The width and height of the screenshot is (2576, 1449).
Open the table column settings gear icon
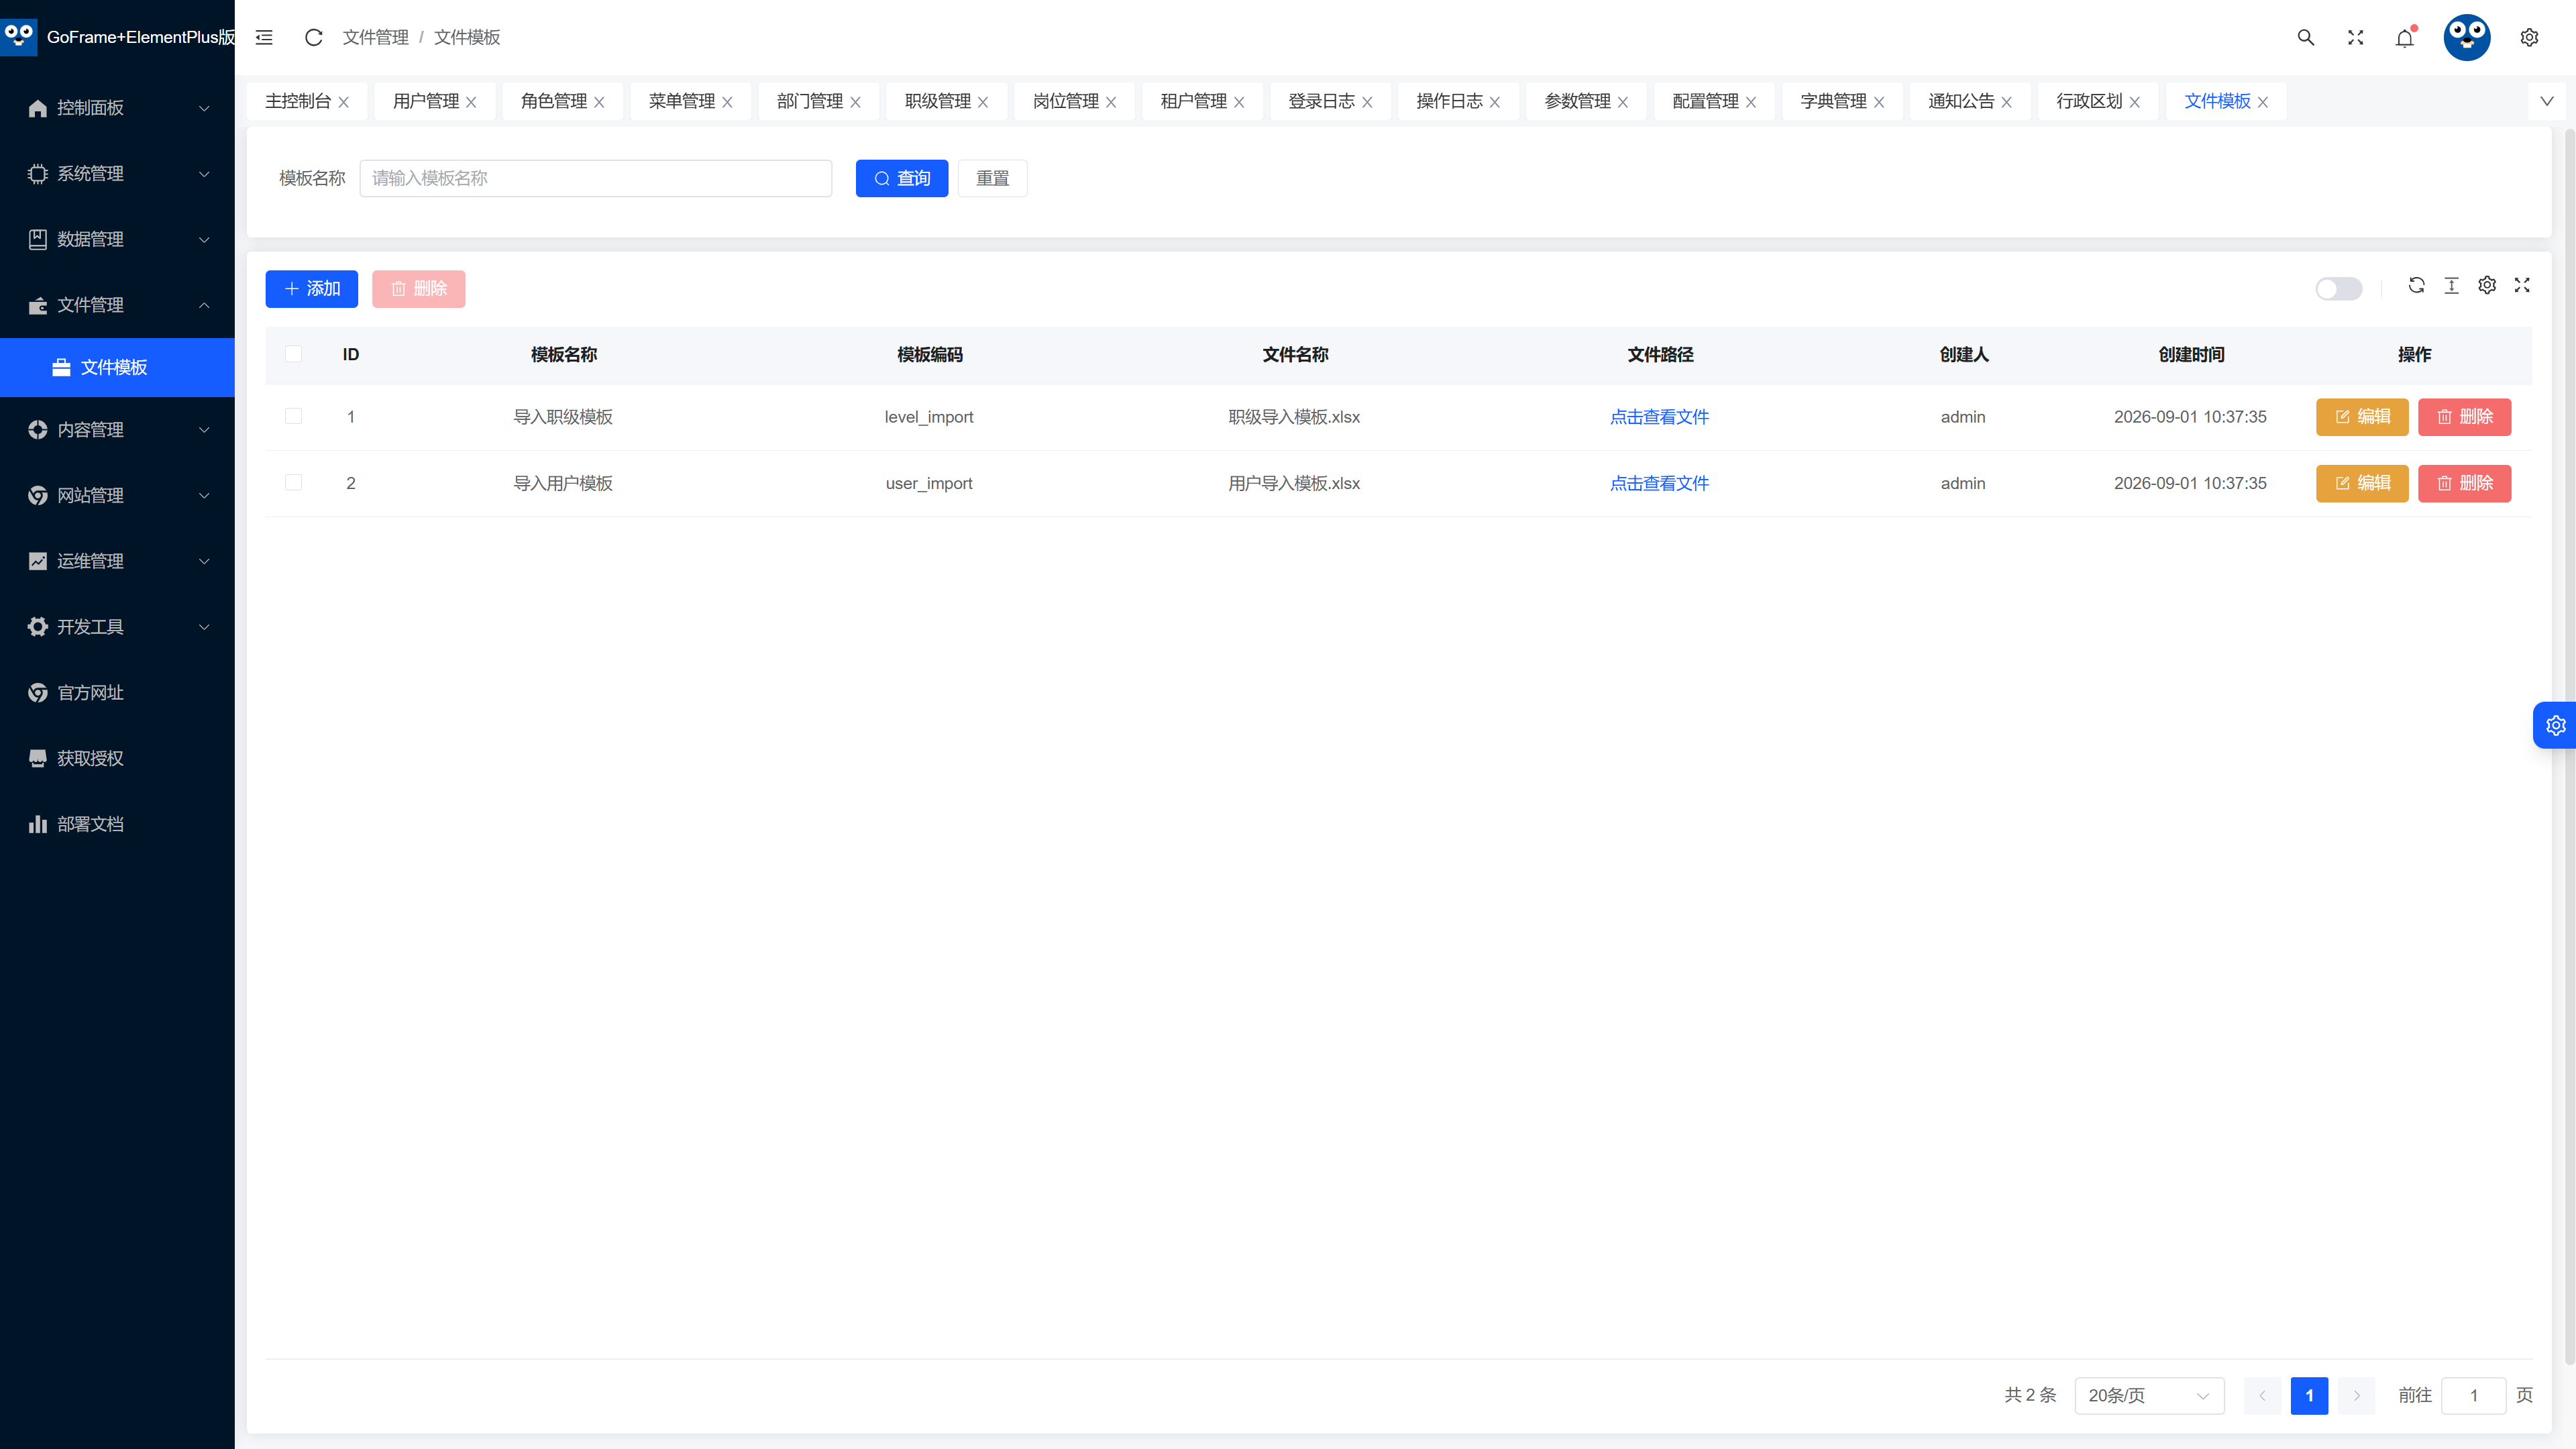coord(2487,285)
